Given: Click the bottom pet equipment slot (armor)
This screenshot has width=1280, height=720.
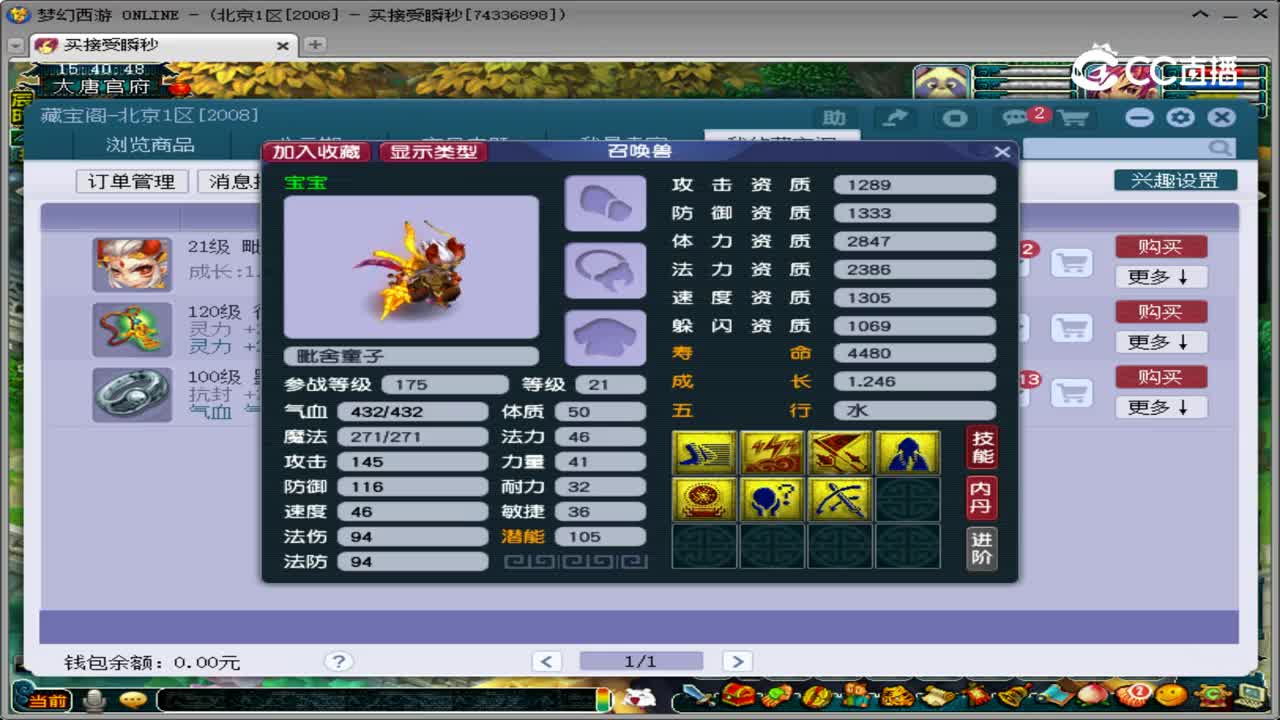Looking at the screenshot, I should coord(605,338).
